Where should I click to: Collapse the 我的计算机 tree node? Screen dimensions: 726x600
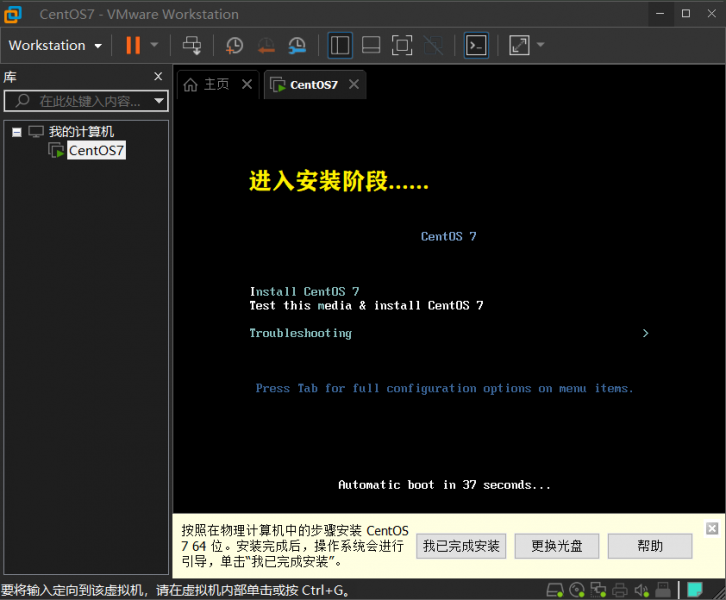[x=17, y=132]
